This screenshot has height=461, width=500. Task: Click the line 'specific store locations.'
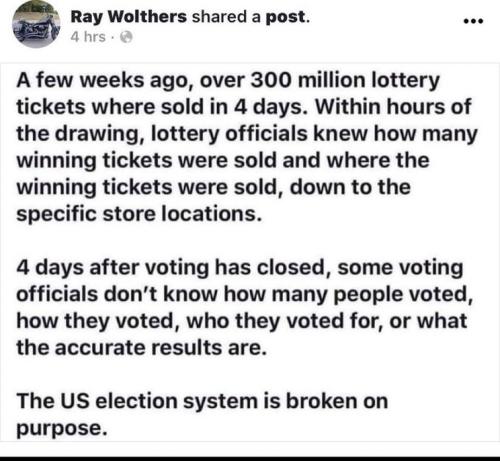(x=139, y=214)
